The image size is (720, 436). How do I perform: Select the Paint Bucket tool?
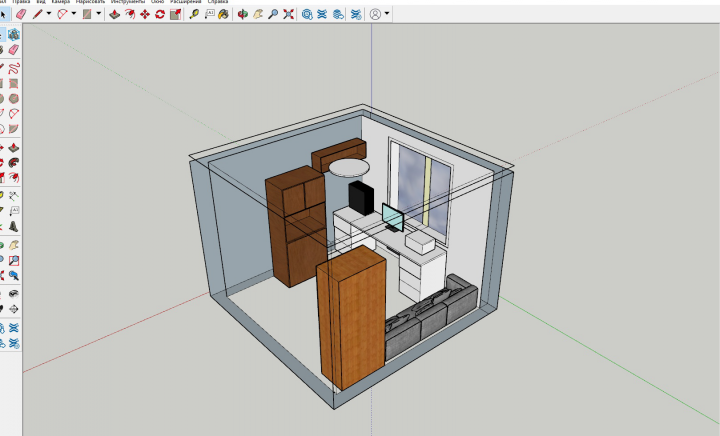click(x=224, y=14)
